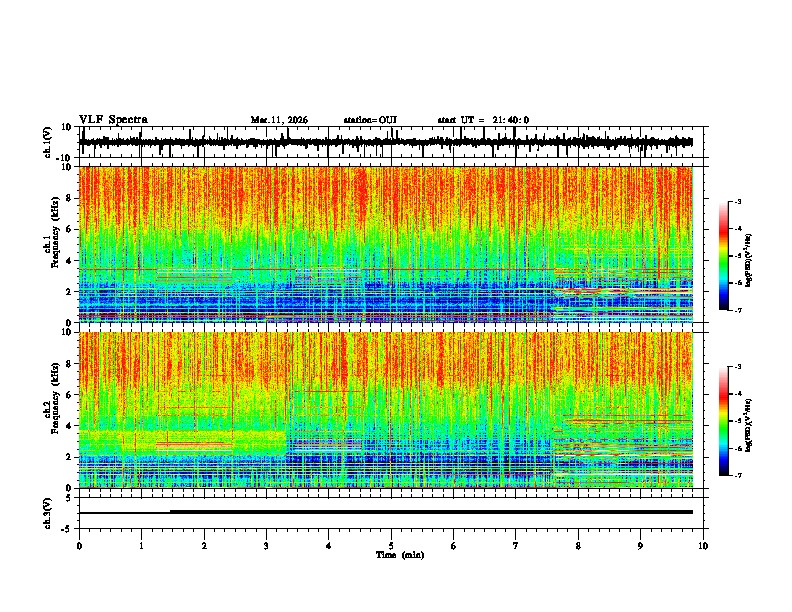The height and width of the screenshot is (612, 792).
Task: Click the time axis tick label "4"
Action: (x=329, y=546)
